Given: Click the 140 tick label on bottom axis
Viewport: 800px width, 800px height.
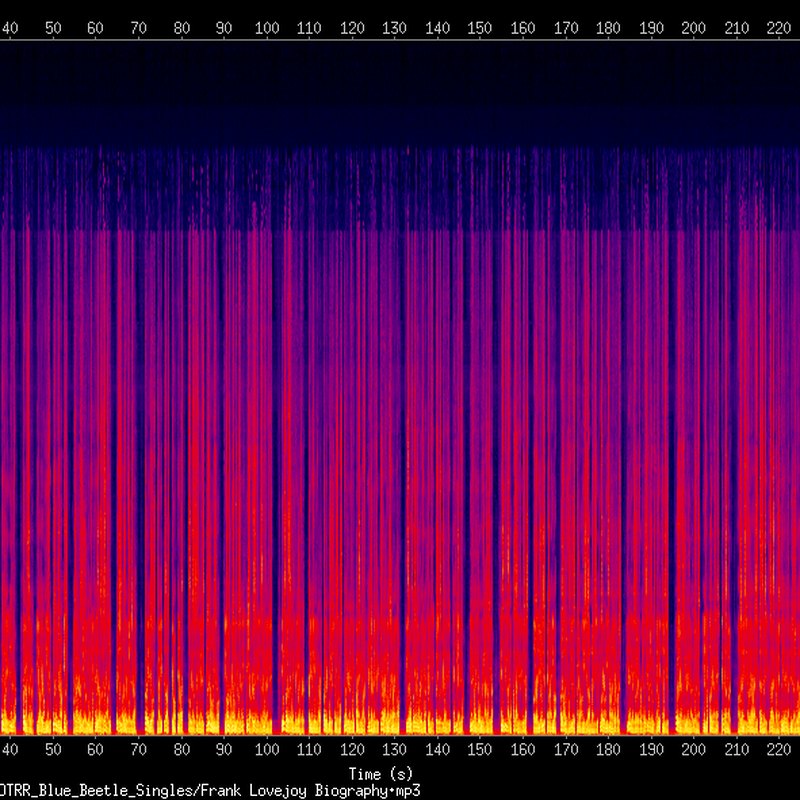Looking at the screenshot, I should tap(438, 749).
